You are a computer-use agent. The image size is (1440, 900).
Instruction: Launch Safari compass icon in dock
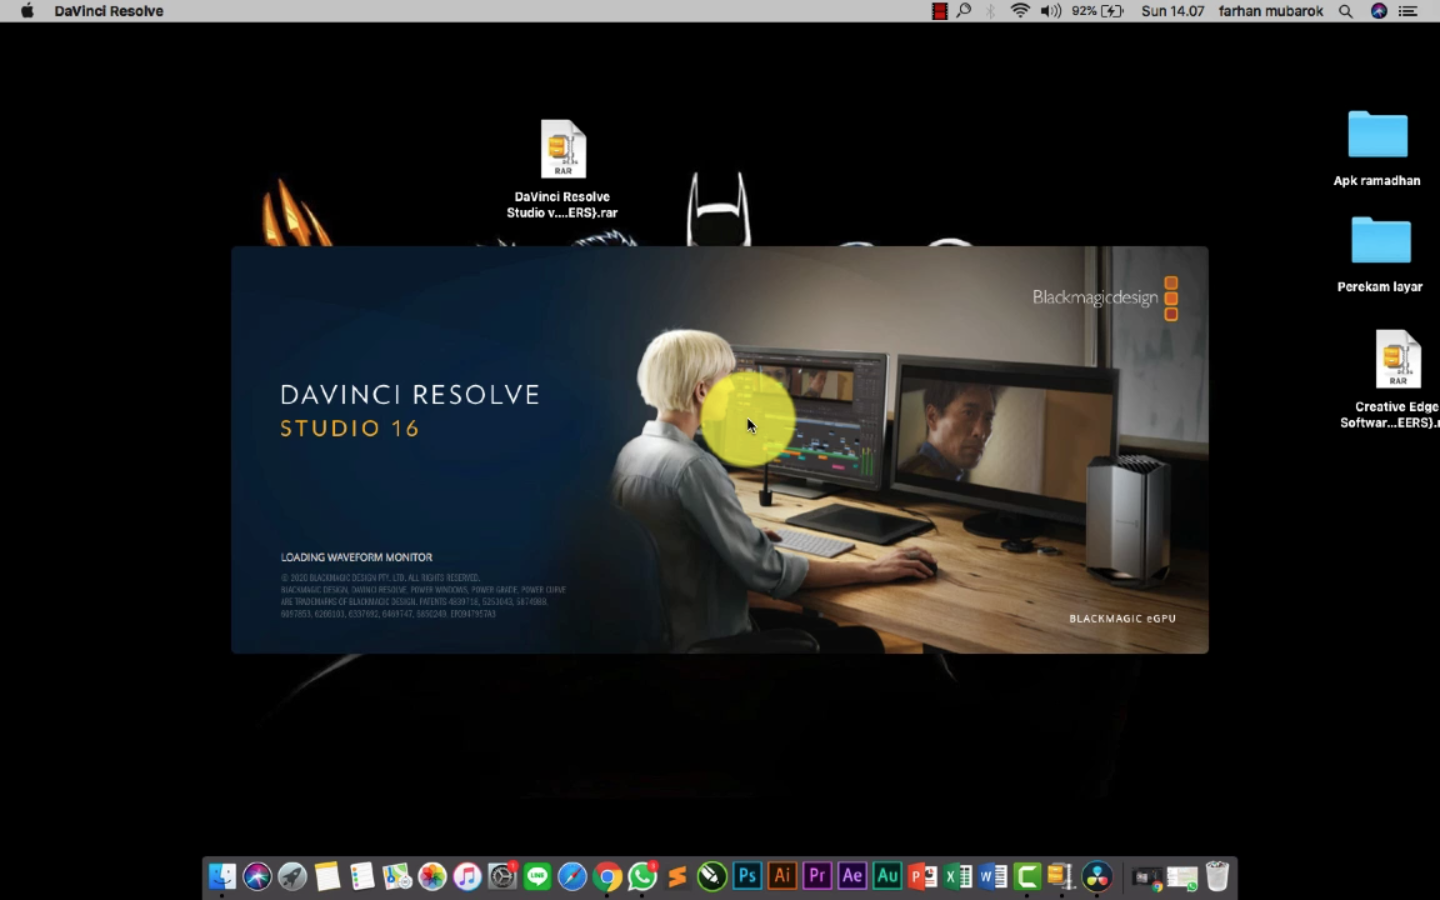pos(572,877)
